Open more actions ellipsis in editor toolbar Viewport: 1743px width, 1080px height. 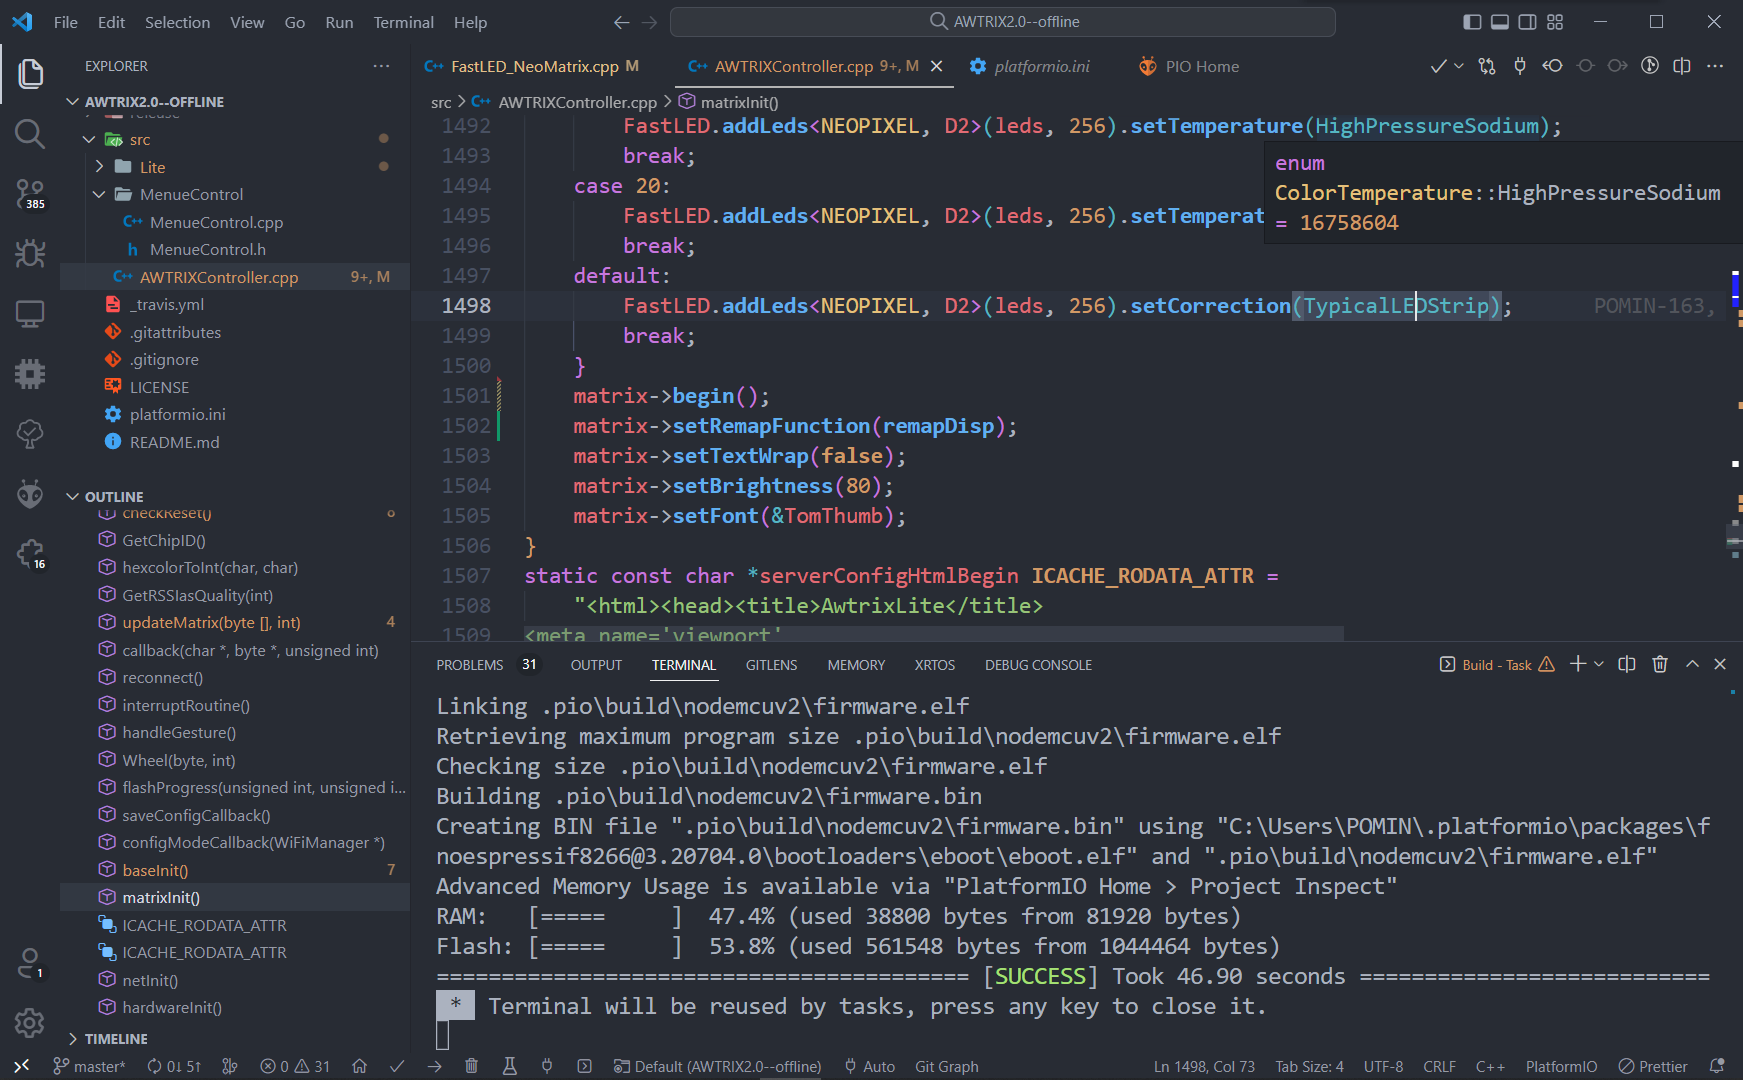(x=1715, y=66)
